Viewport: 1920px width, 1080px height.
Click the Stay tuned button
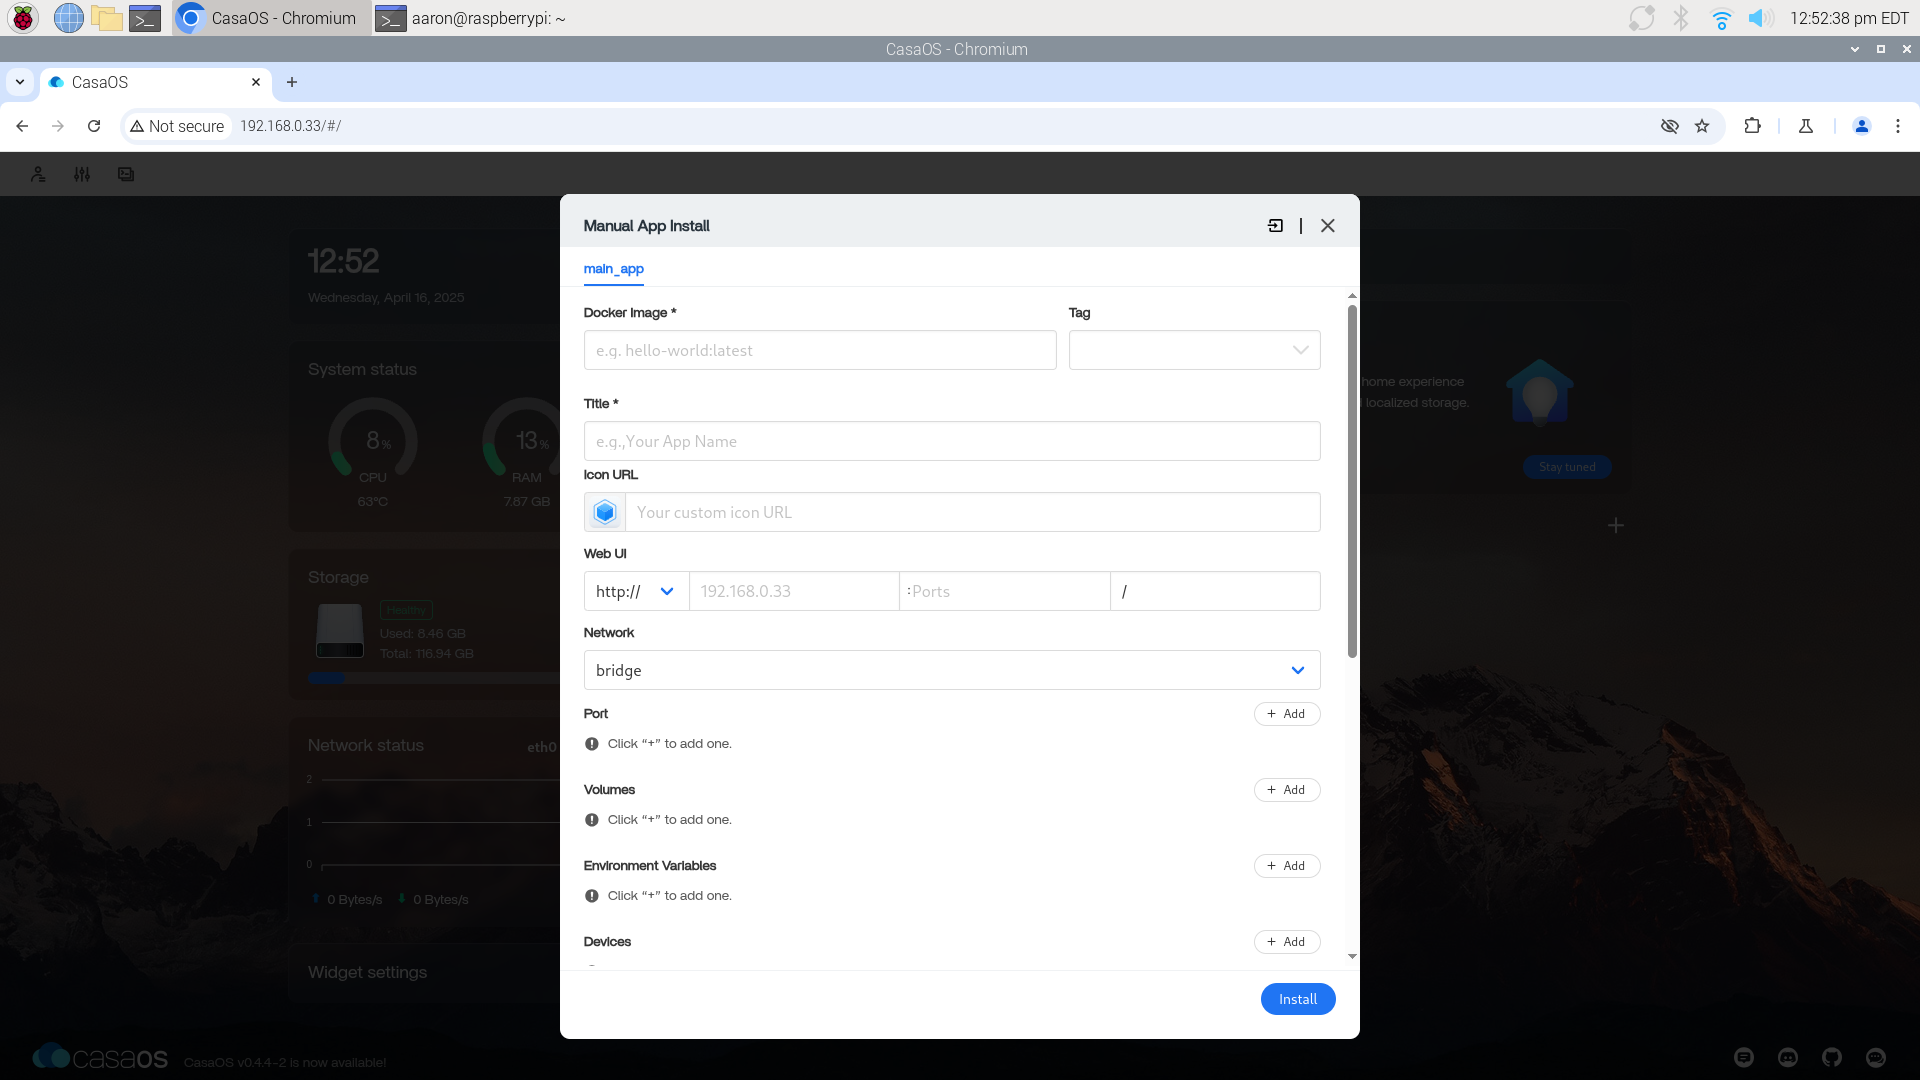tap(1567, 467)
